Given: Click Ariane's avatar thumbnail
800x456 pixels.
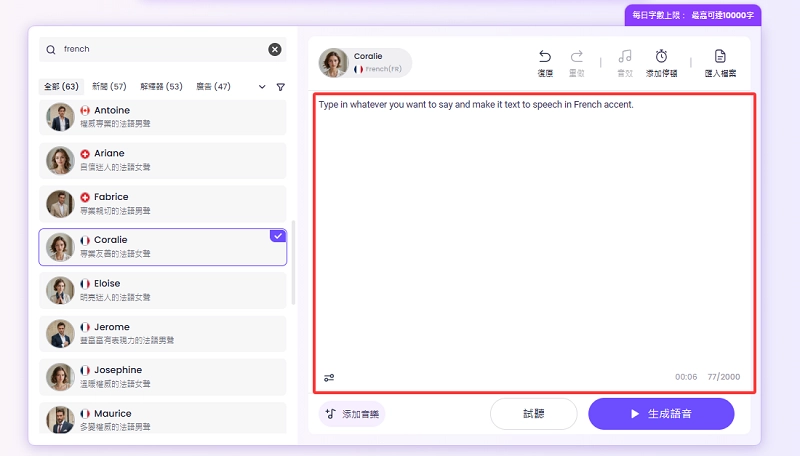Looking at the screenshot, I should (x=60, y=160).
